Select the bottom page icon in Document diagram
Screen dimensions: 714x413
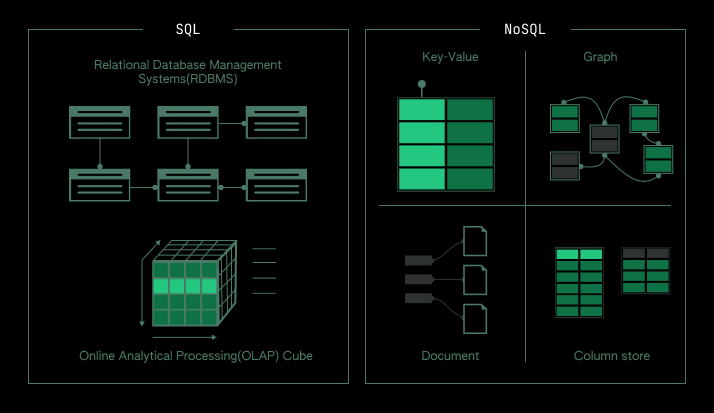(x=475, y=319)
